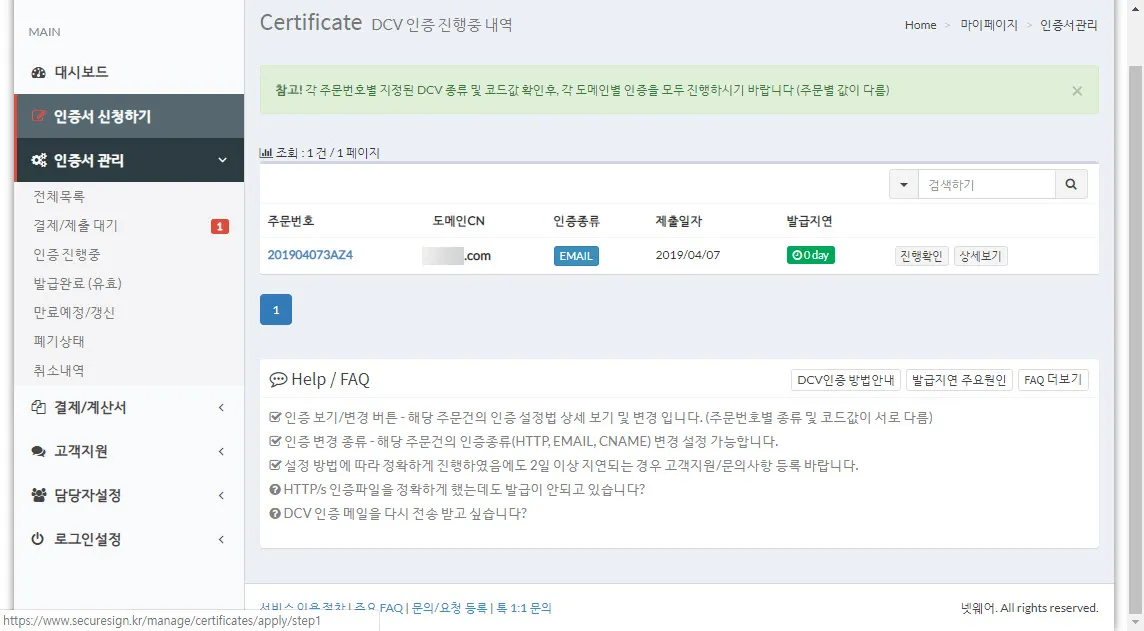Click inside the 검색하기 search field

(986, 185)
